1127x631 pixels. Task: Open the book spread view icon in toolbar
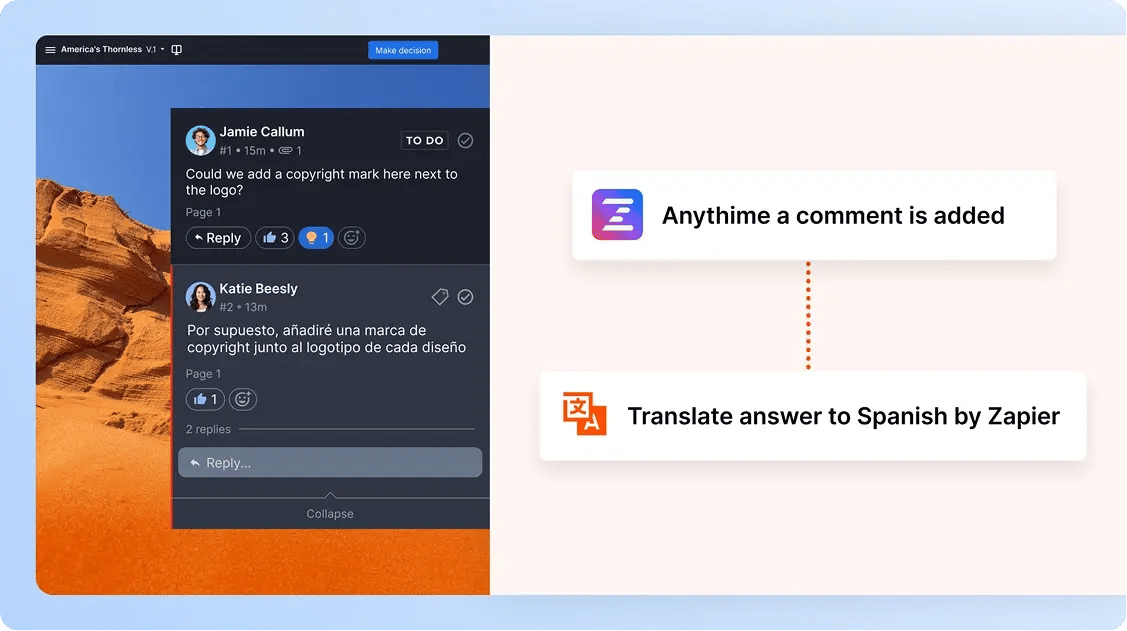tap(177, 49)
